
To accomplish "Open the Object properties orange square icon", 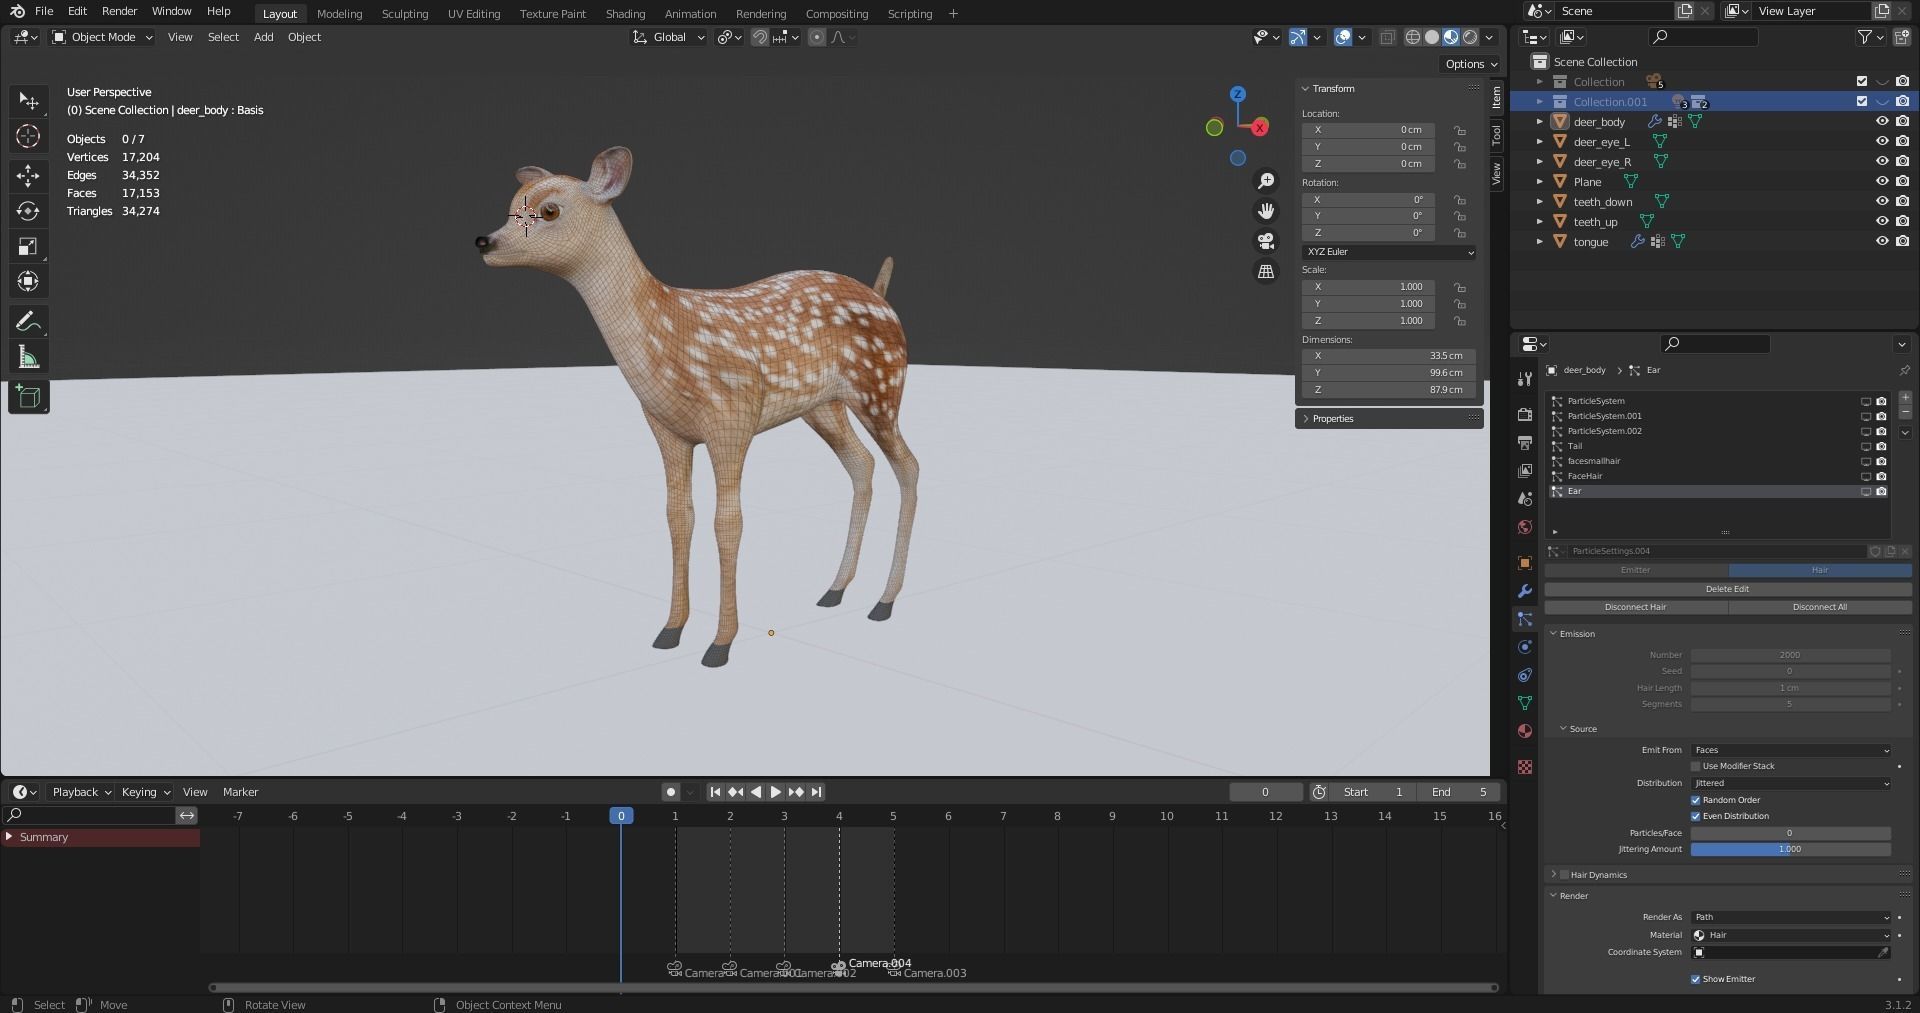I will pyautogui.click(x=1524, y=563).
